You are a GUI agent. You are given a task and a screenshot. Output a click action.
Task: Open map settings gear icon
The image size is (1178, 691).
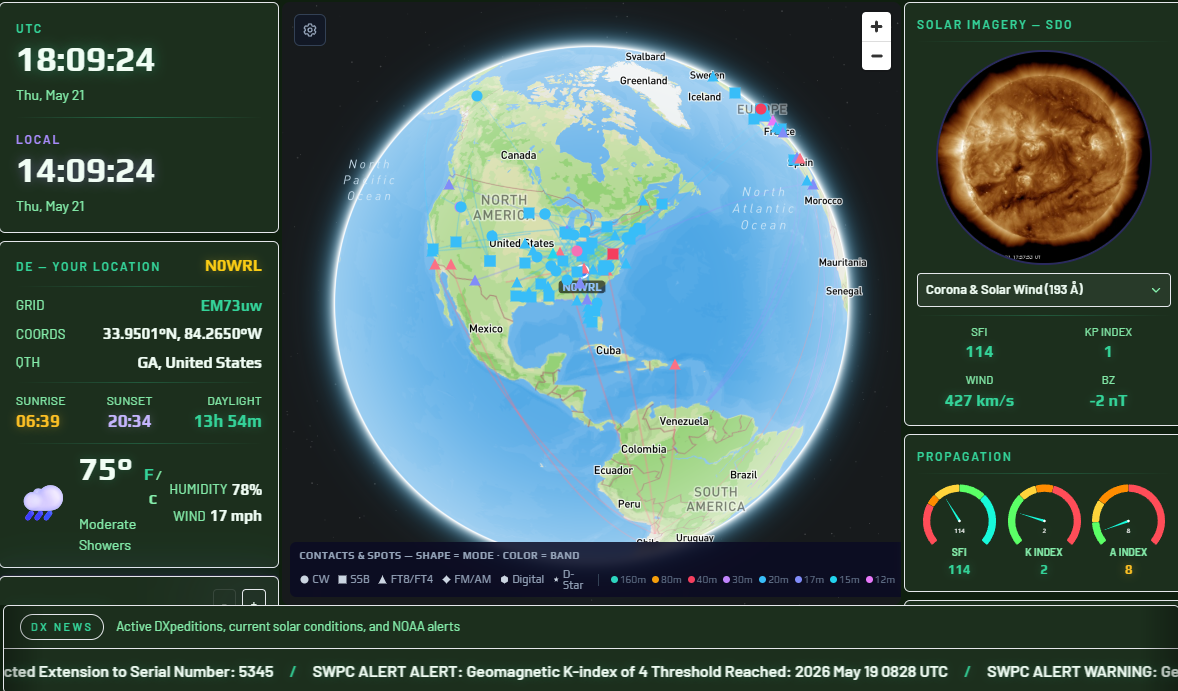(310, 30)
